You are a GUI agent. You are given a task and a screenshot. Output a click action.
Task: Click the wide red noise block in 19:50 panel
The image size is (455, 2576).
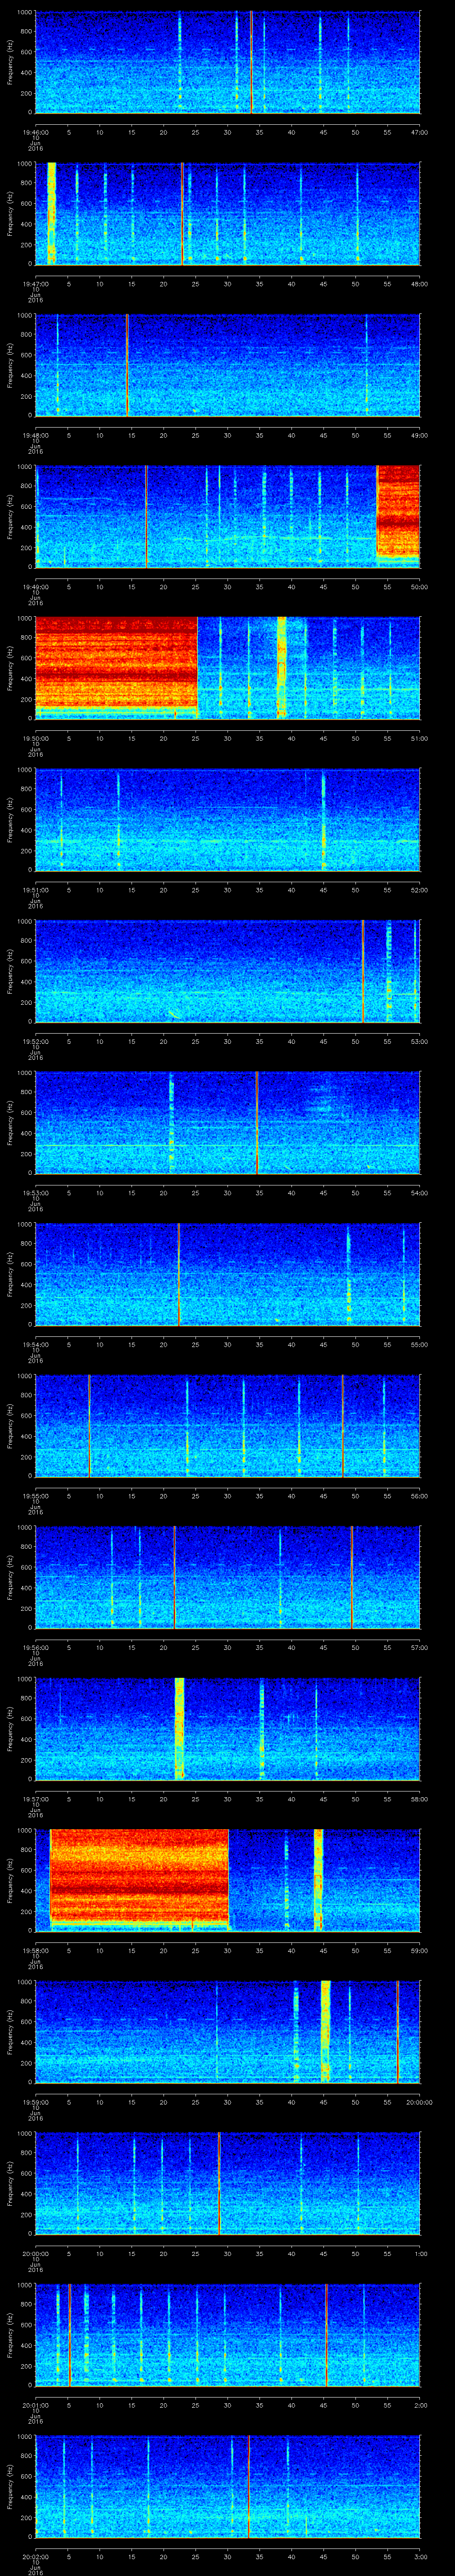[117, 662]
